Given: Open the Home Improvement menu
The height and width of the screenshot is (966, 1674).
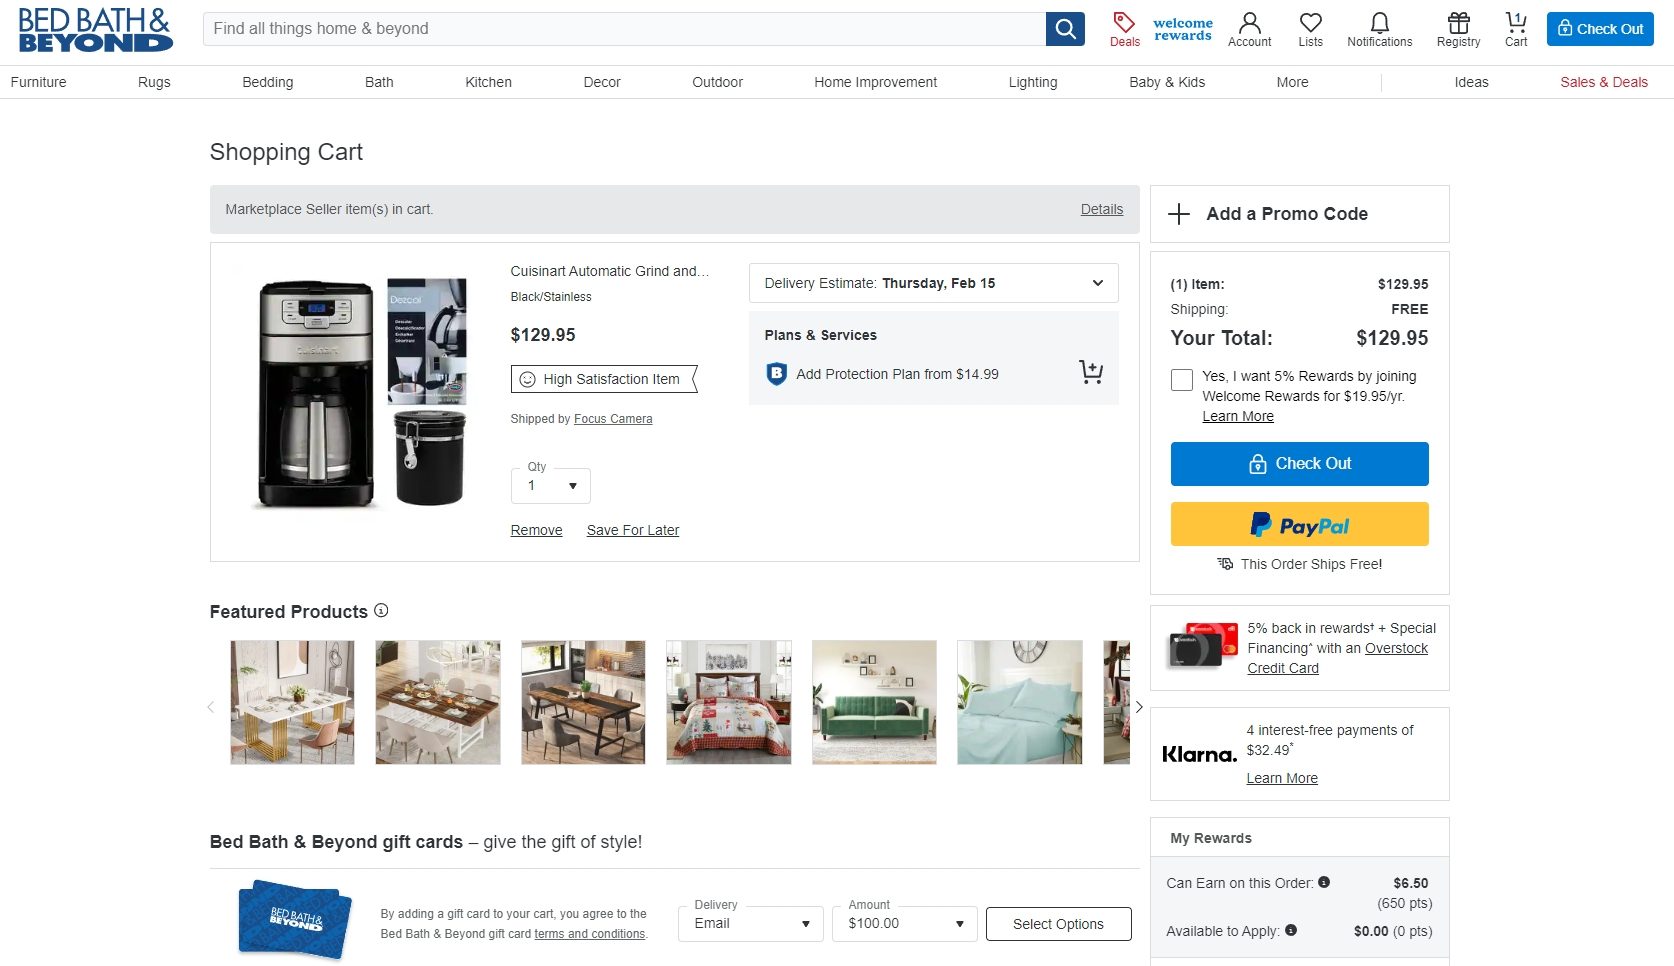Looking at the screenshot, I should pos(875,82).
